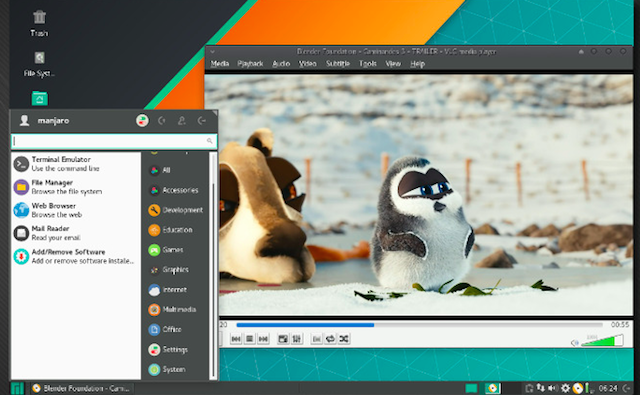
Task: Select the Development category
Action: coord(176,210)
